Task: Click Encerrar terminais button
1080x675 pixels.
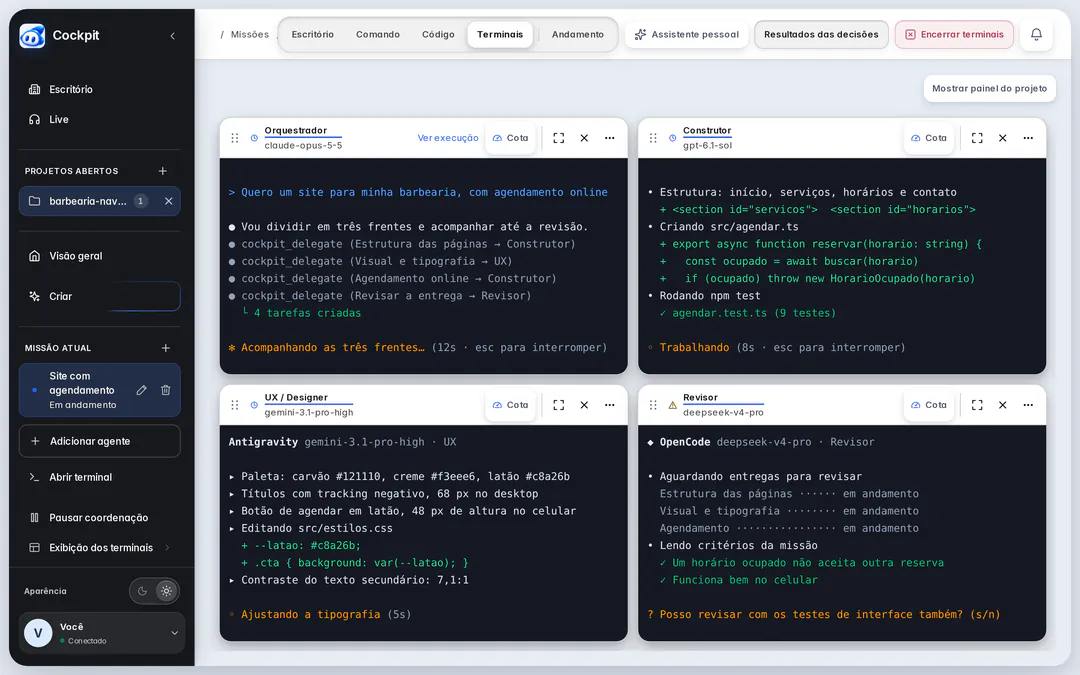Action: tap(954, 34)
